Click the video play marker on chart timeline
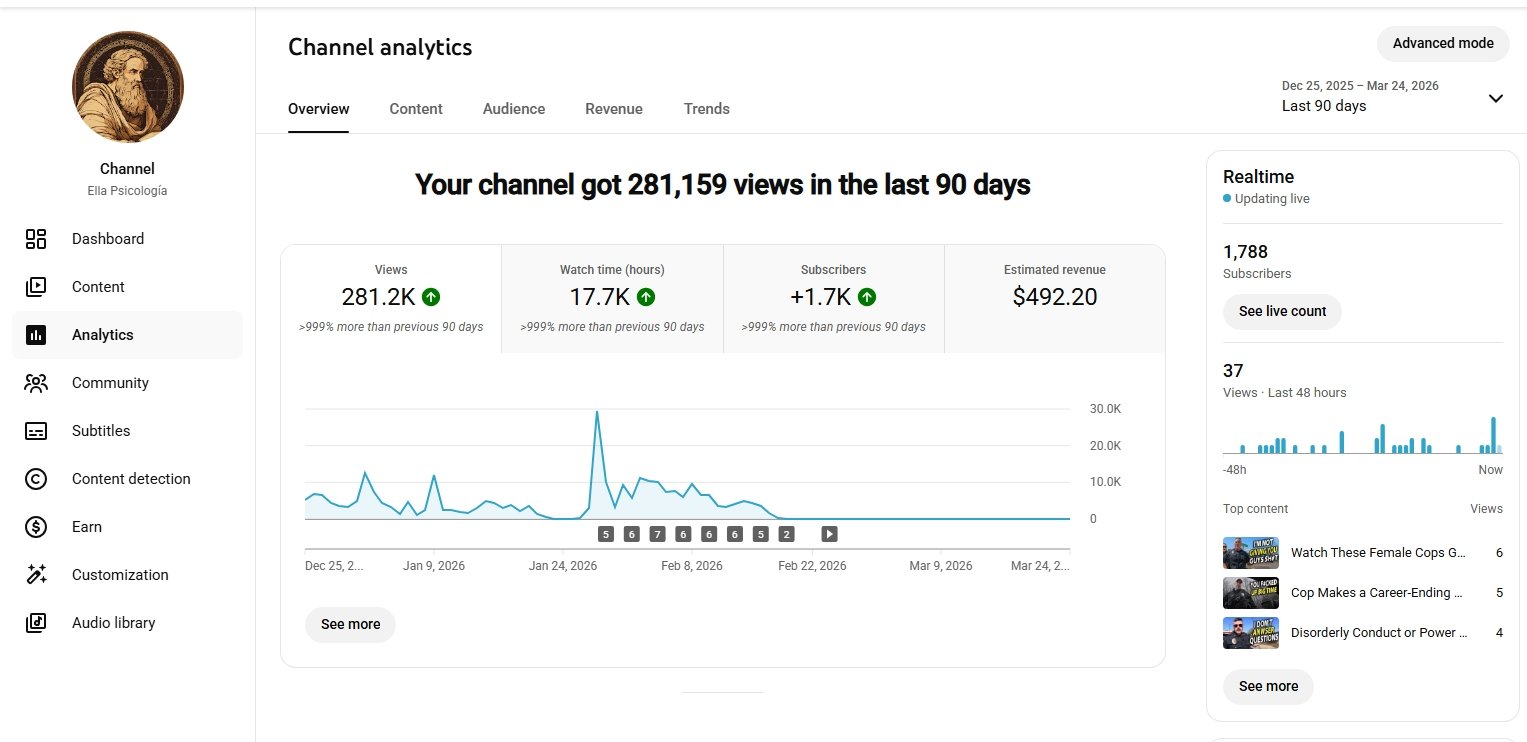Screen dimensions: 1527x742 (x=829, y=534)
